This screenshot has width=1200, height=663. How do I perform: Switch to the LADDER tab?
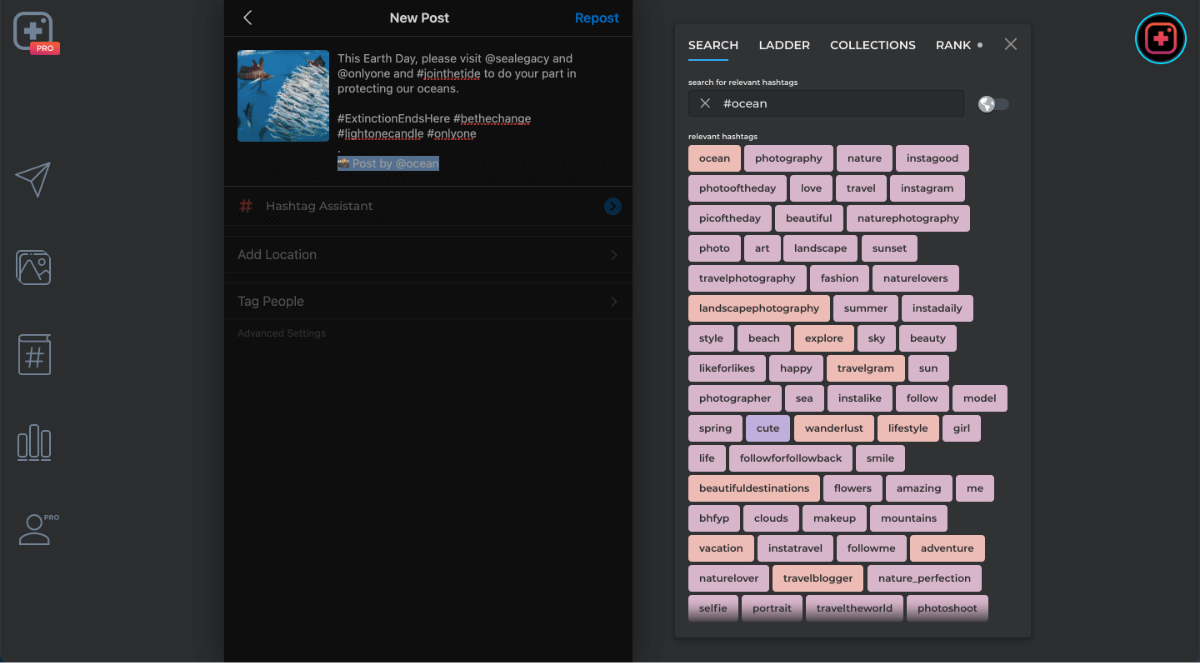coord(784,45)
